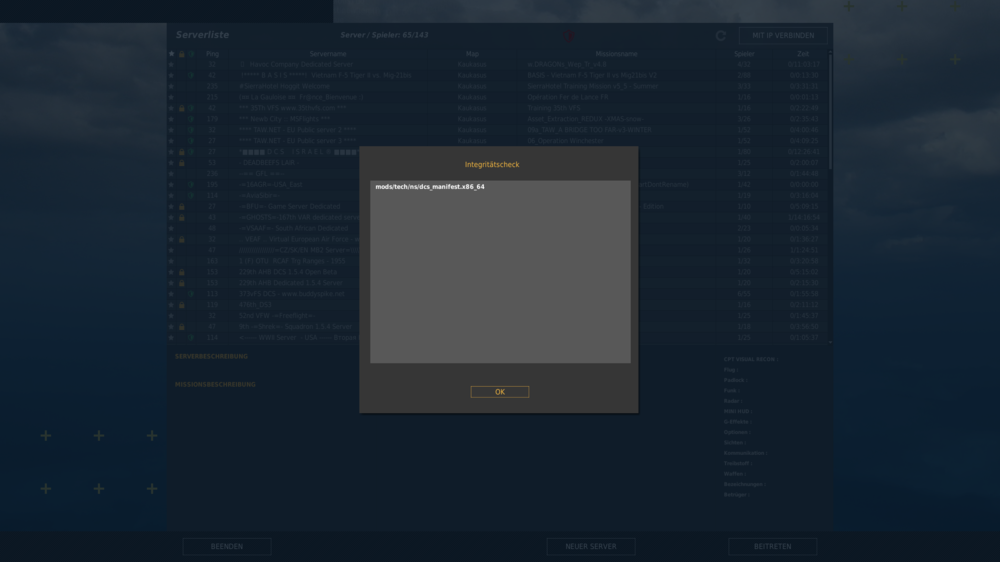1000x562 pixels.
Task: Click the shield icon on =AviaSibir= row
Action: [191, 195]
